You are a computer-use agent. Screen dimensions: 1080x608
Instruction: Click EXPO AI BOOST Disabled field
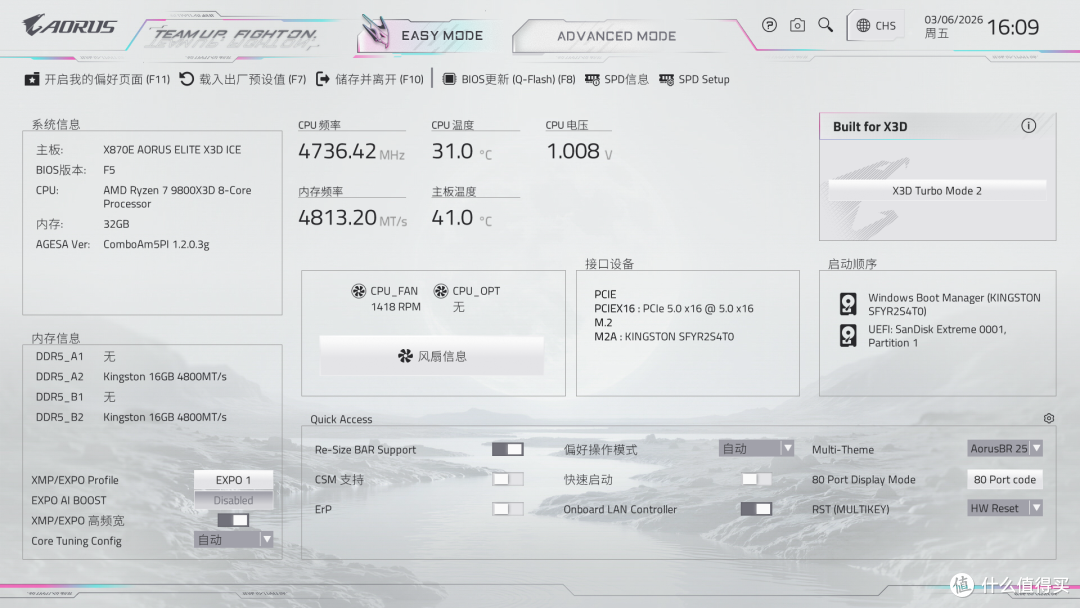click(233, 500)
